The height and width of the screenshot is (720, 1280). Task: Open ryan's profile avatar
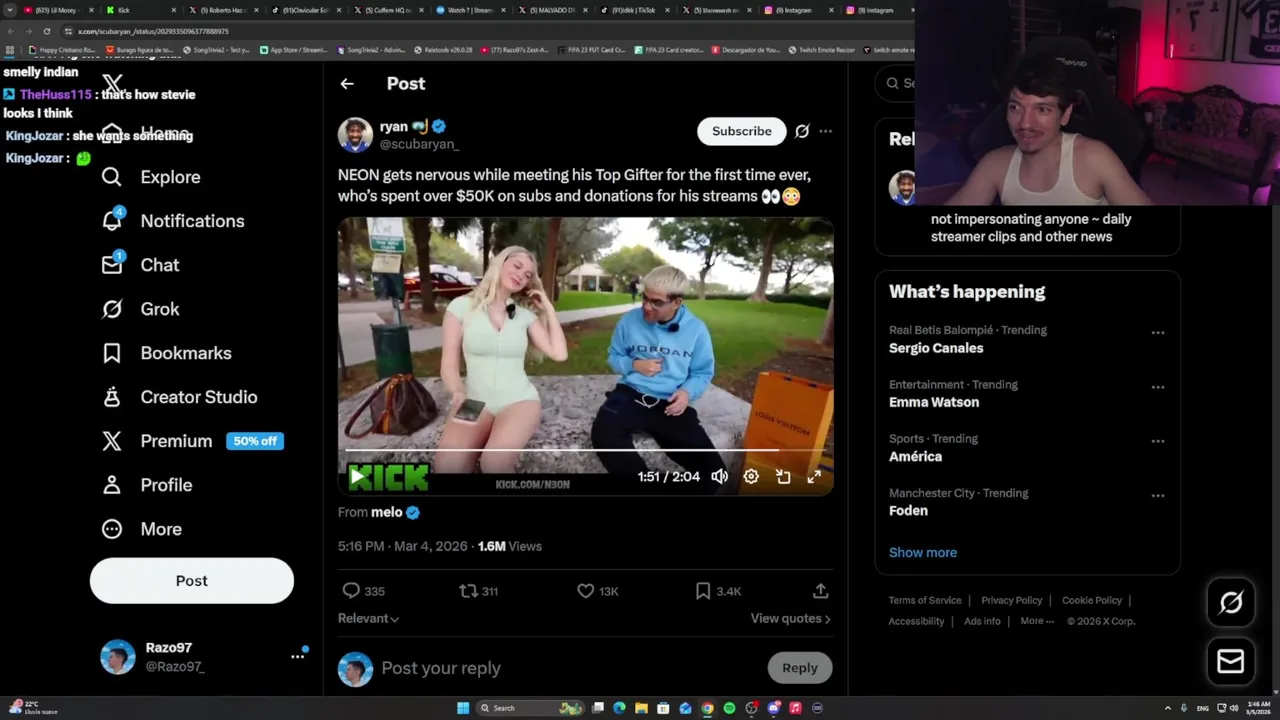click(355, 134)
